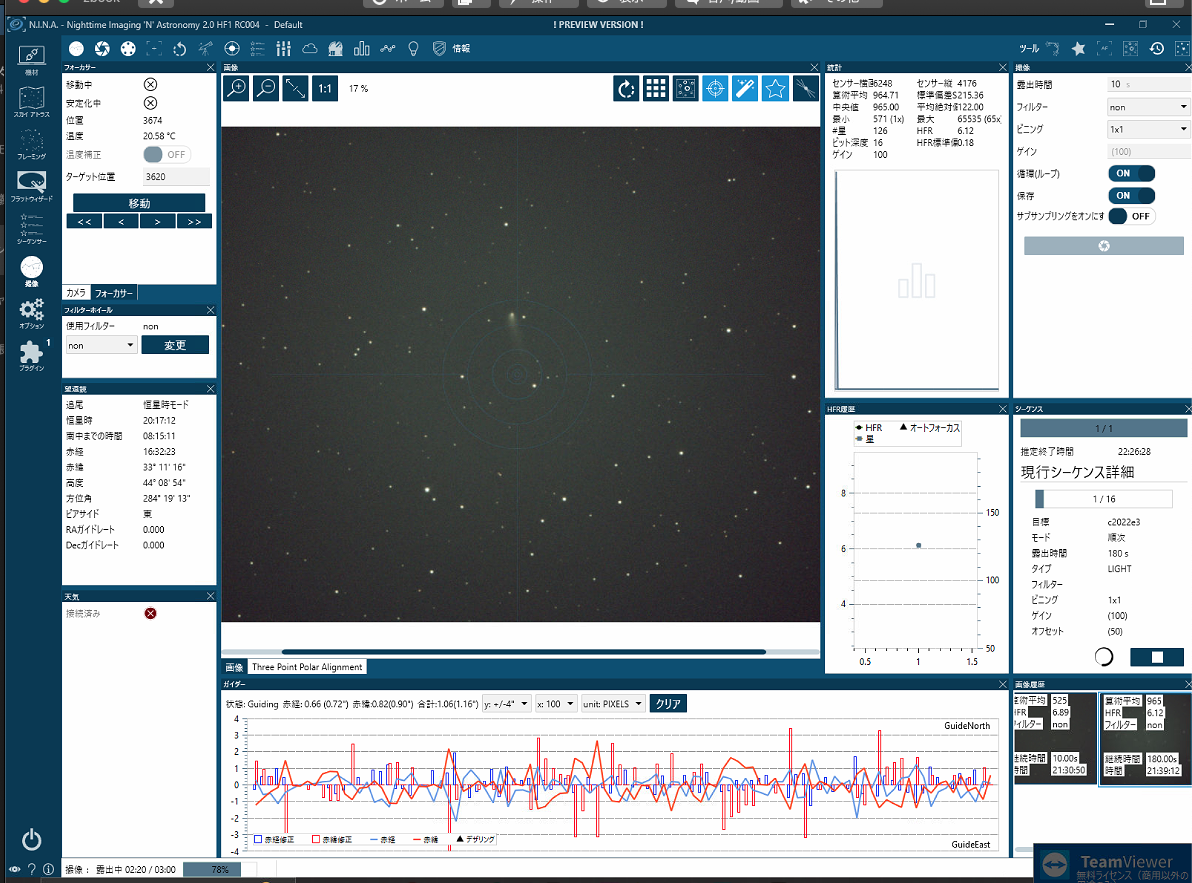
Task: Open the x: 100 guider dropdown
Action: [556, 704]
